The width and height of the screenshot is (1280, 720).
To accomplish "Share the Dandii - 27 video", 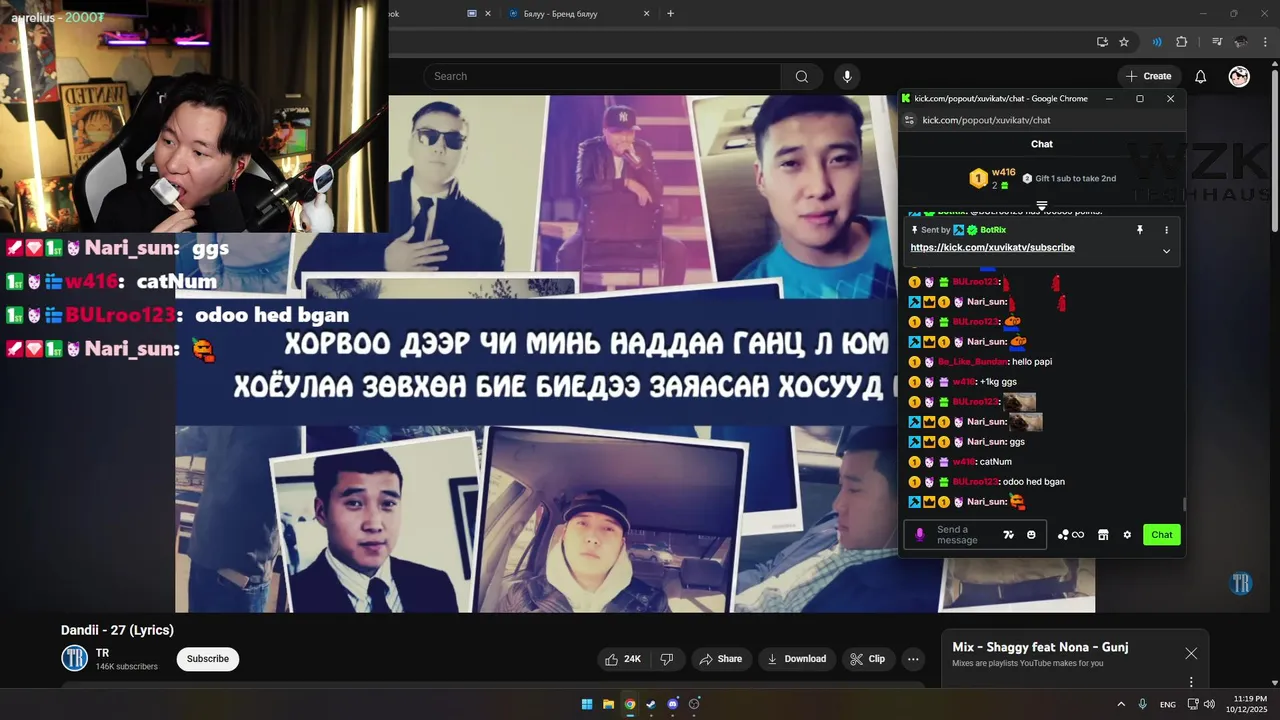I will click(720, 659).
